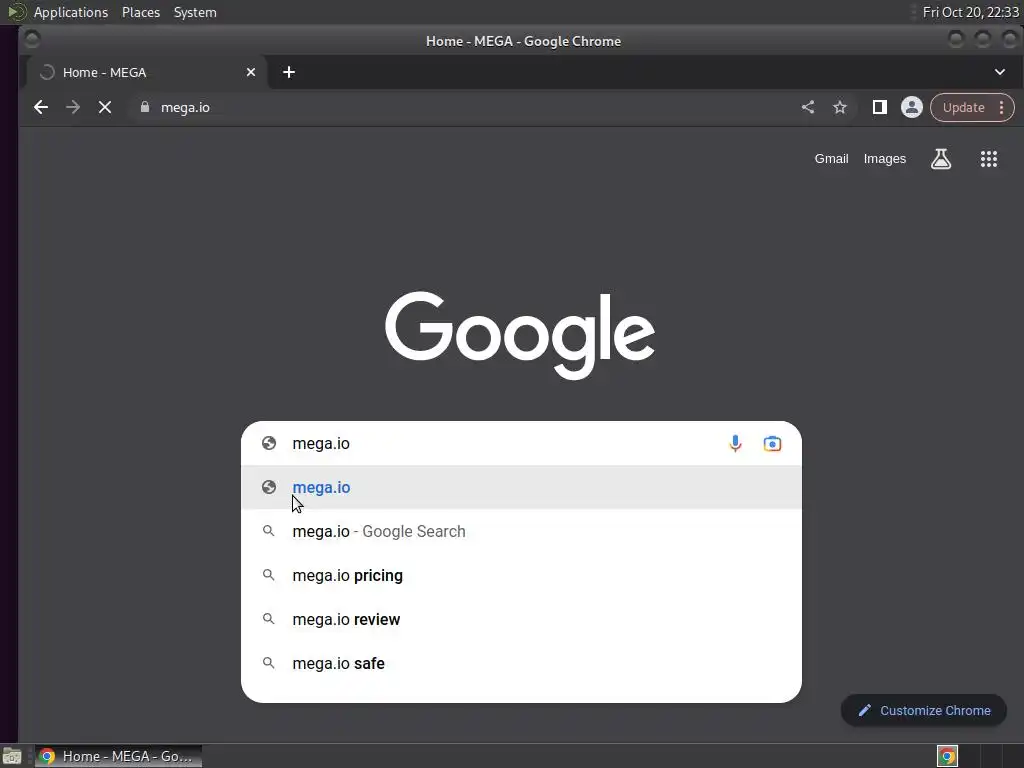Screen dimensions: 1024x768
Task: Click pencil icon on Customize Chrome
Action: point(865,711)
